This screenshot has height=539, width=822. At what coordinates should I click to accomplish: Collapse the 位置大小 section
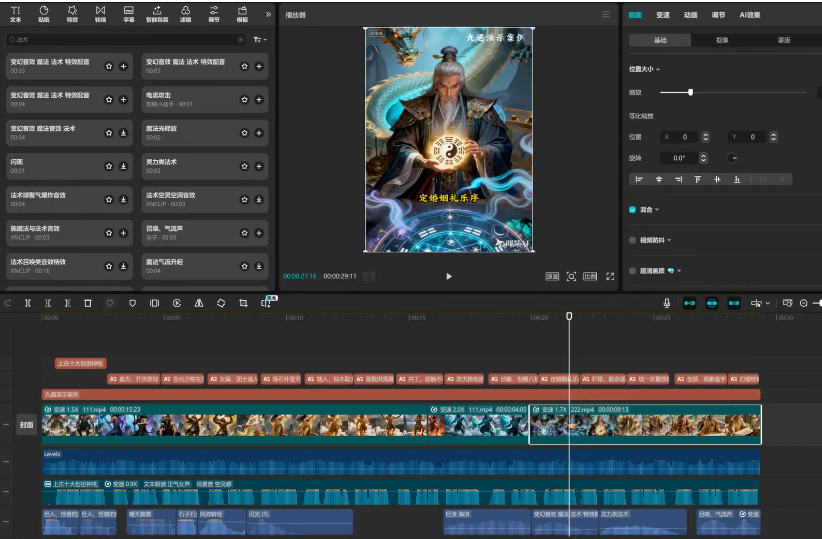click(658, 69)
